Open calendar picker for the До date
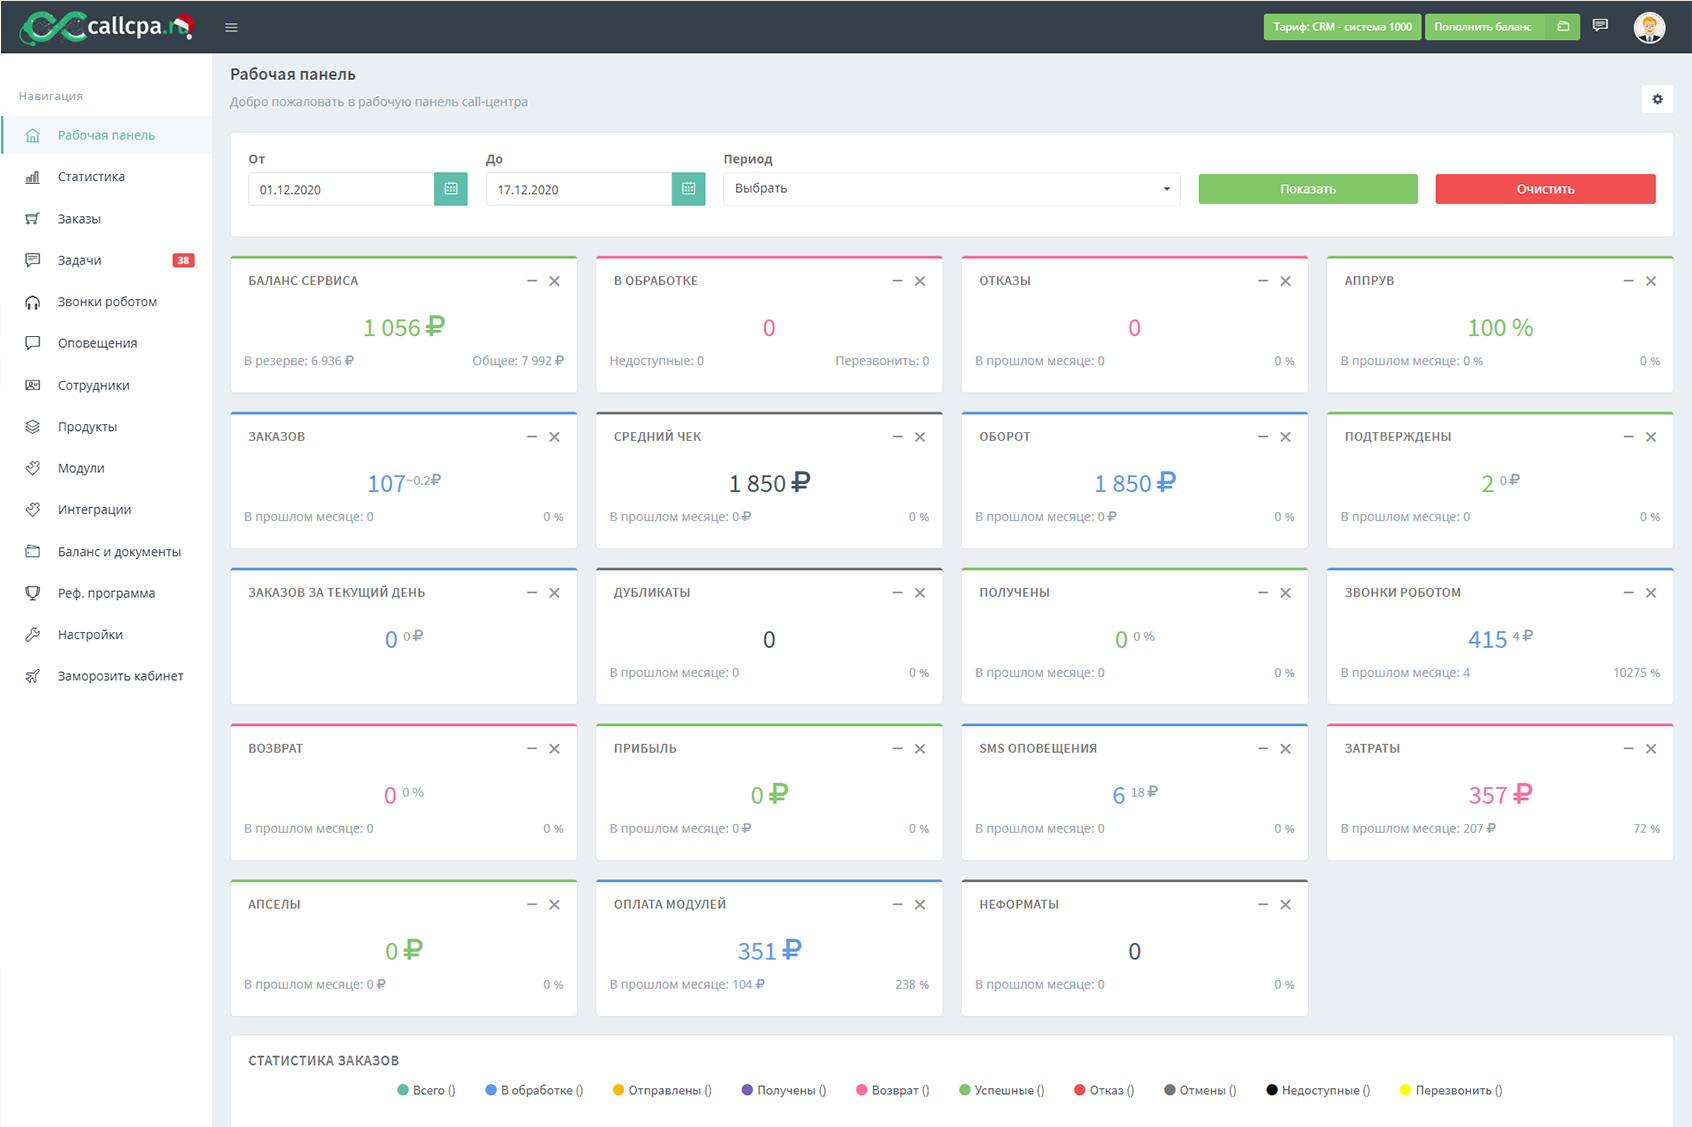Screen dimensions: 1692x1127 point(688,189)
